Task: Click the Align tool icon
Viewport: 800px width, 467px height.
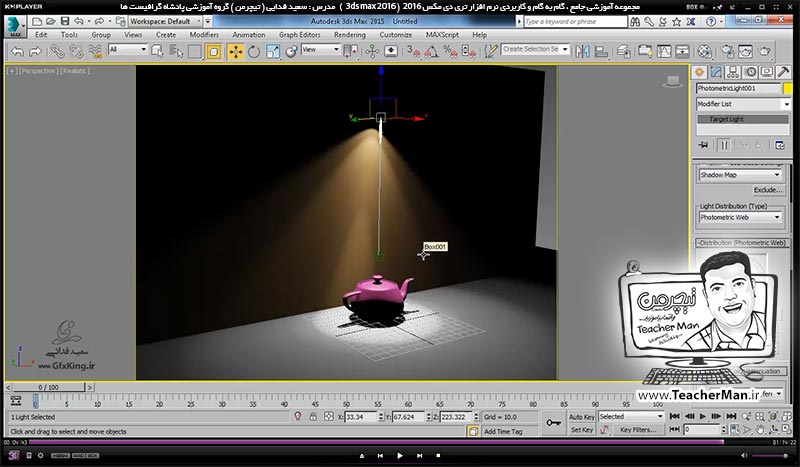Action: click(x=602, y=51)
